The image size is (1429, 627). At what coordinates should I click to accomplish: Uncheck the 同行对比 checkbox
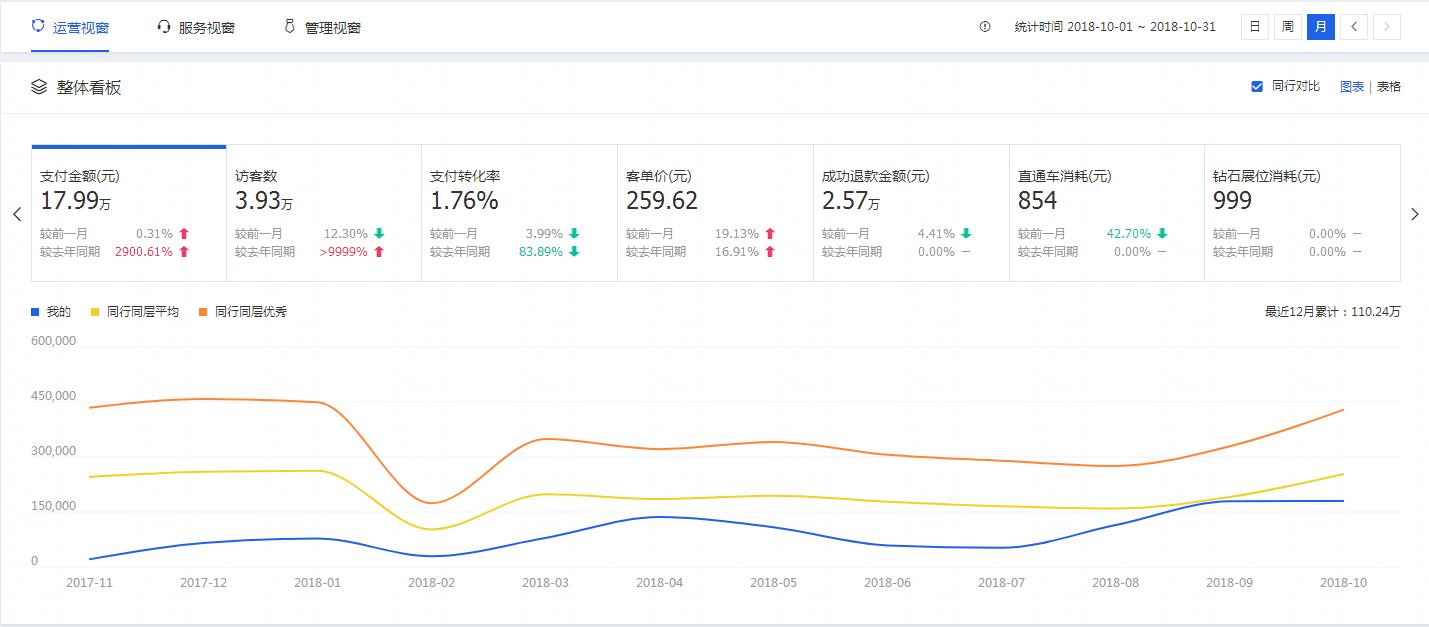(1257, 87)
